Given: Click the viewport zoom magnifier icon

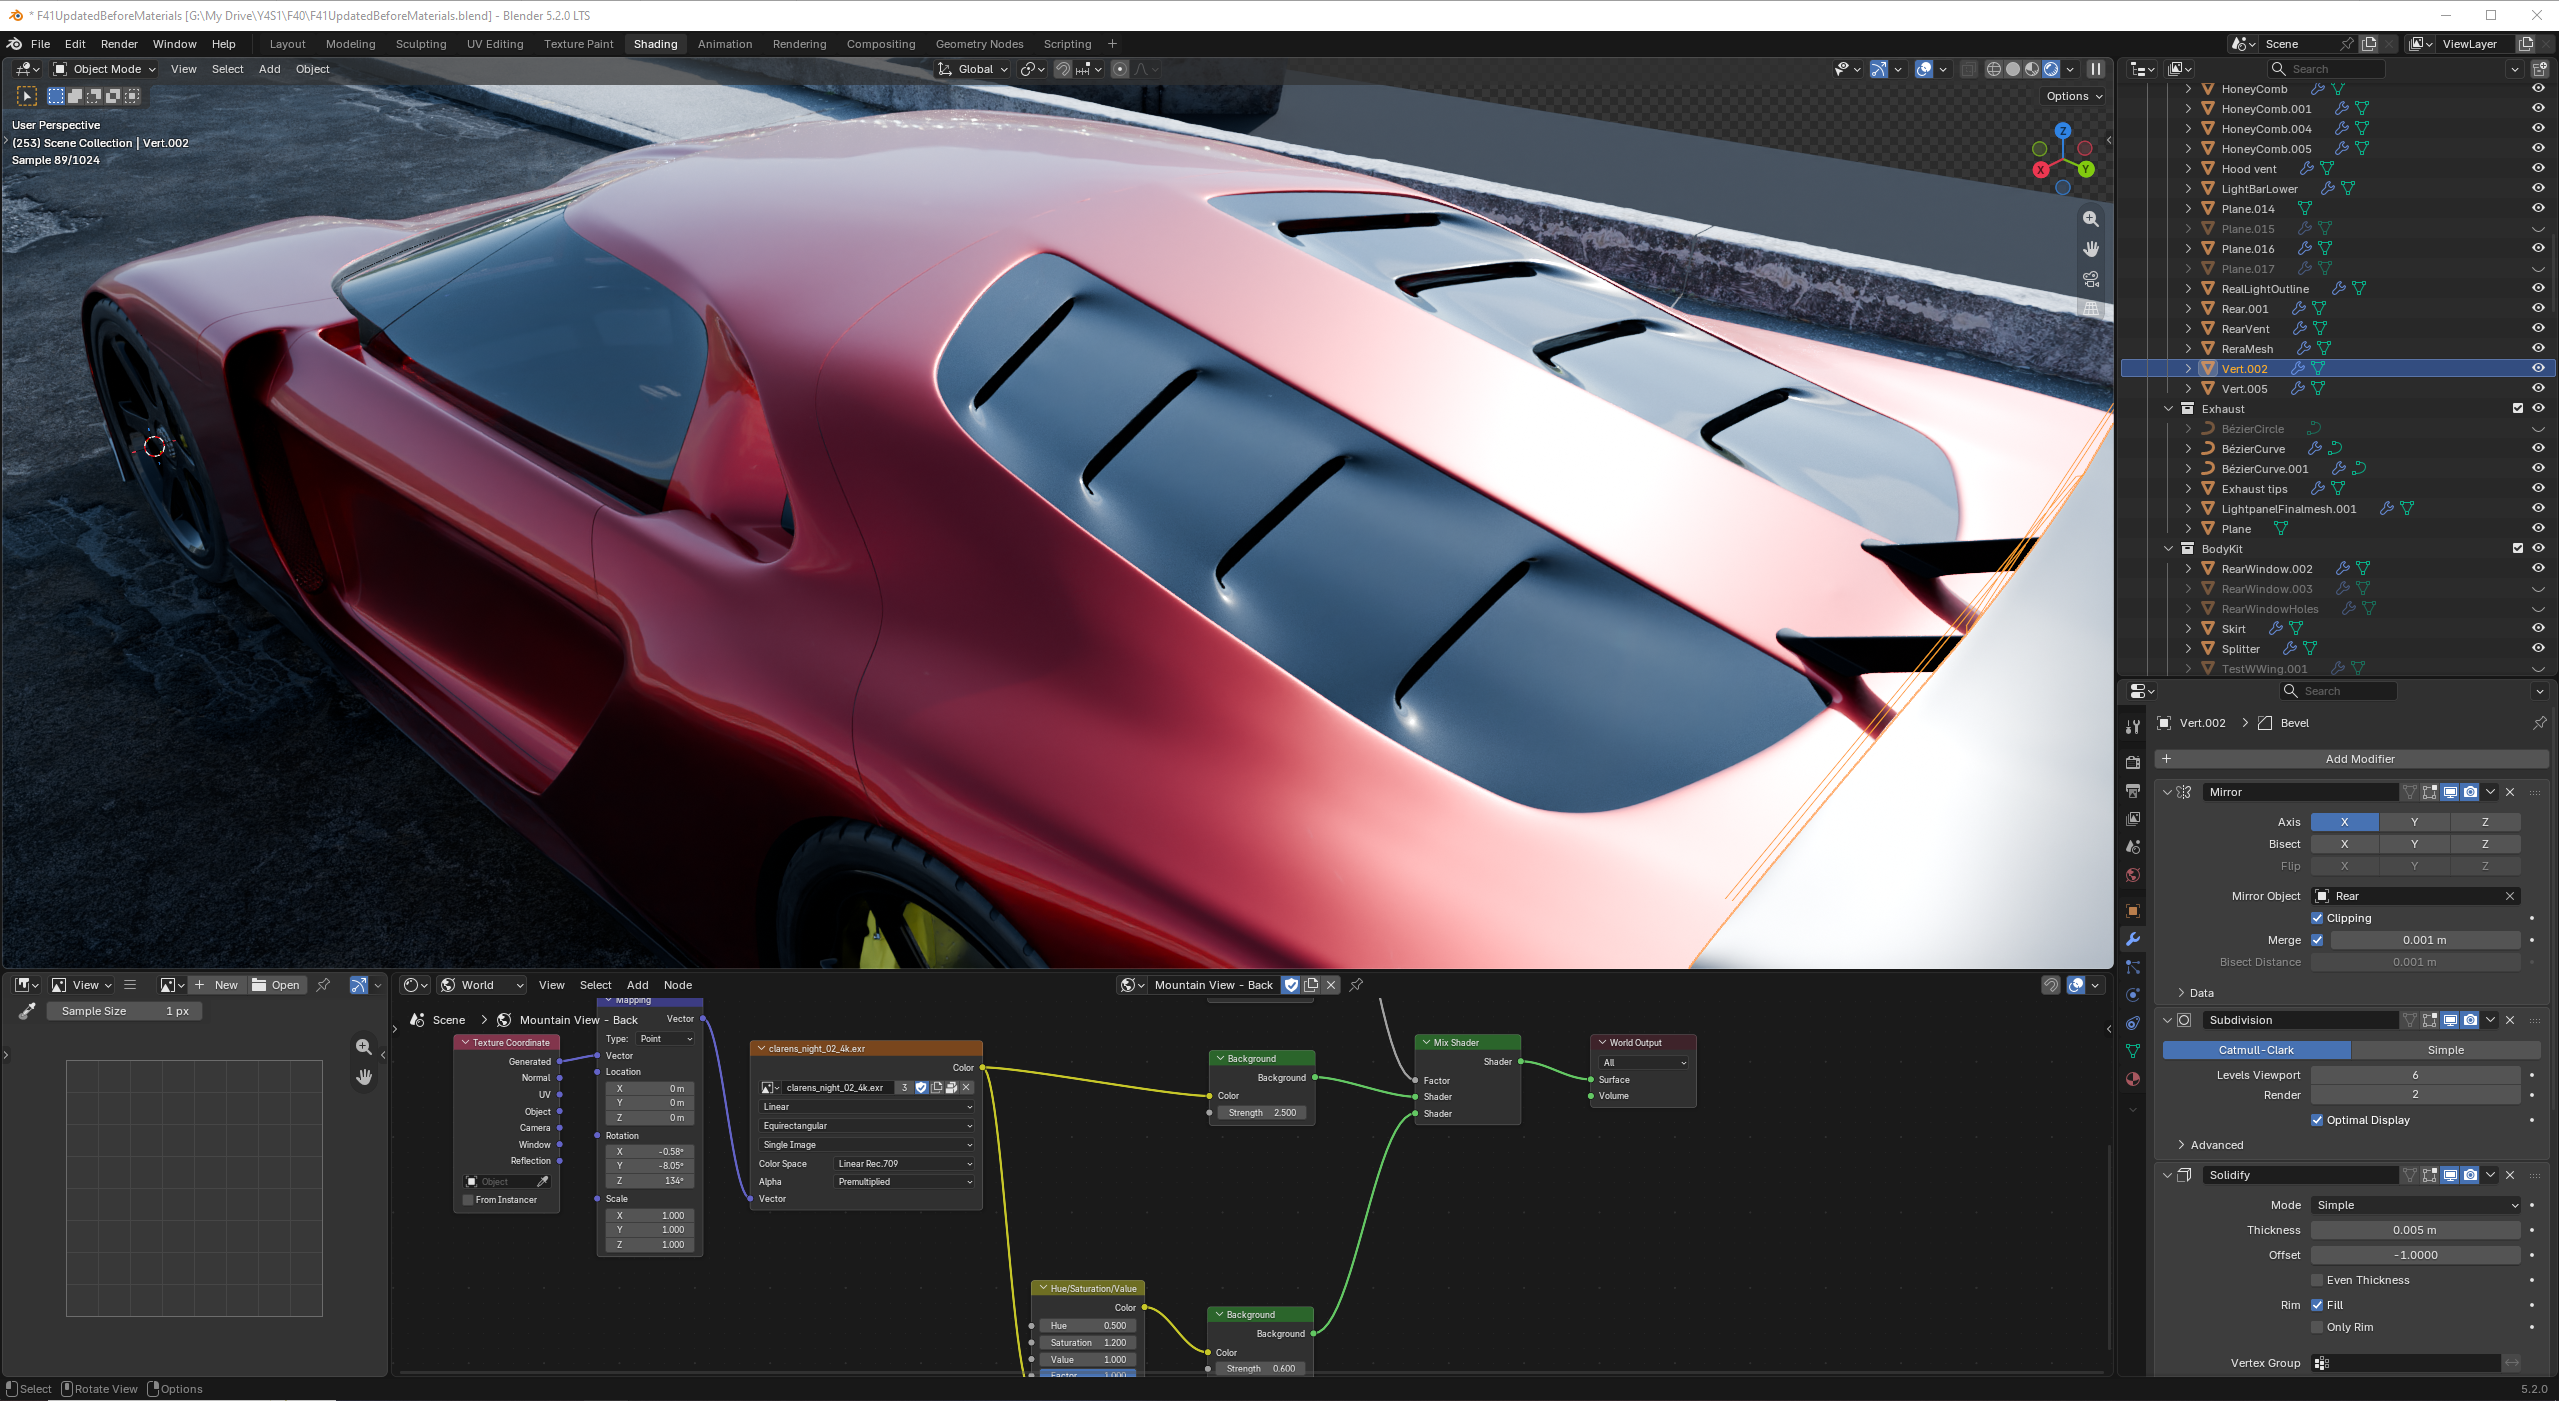Looking at the screenshot, I should coord(2091,219).
